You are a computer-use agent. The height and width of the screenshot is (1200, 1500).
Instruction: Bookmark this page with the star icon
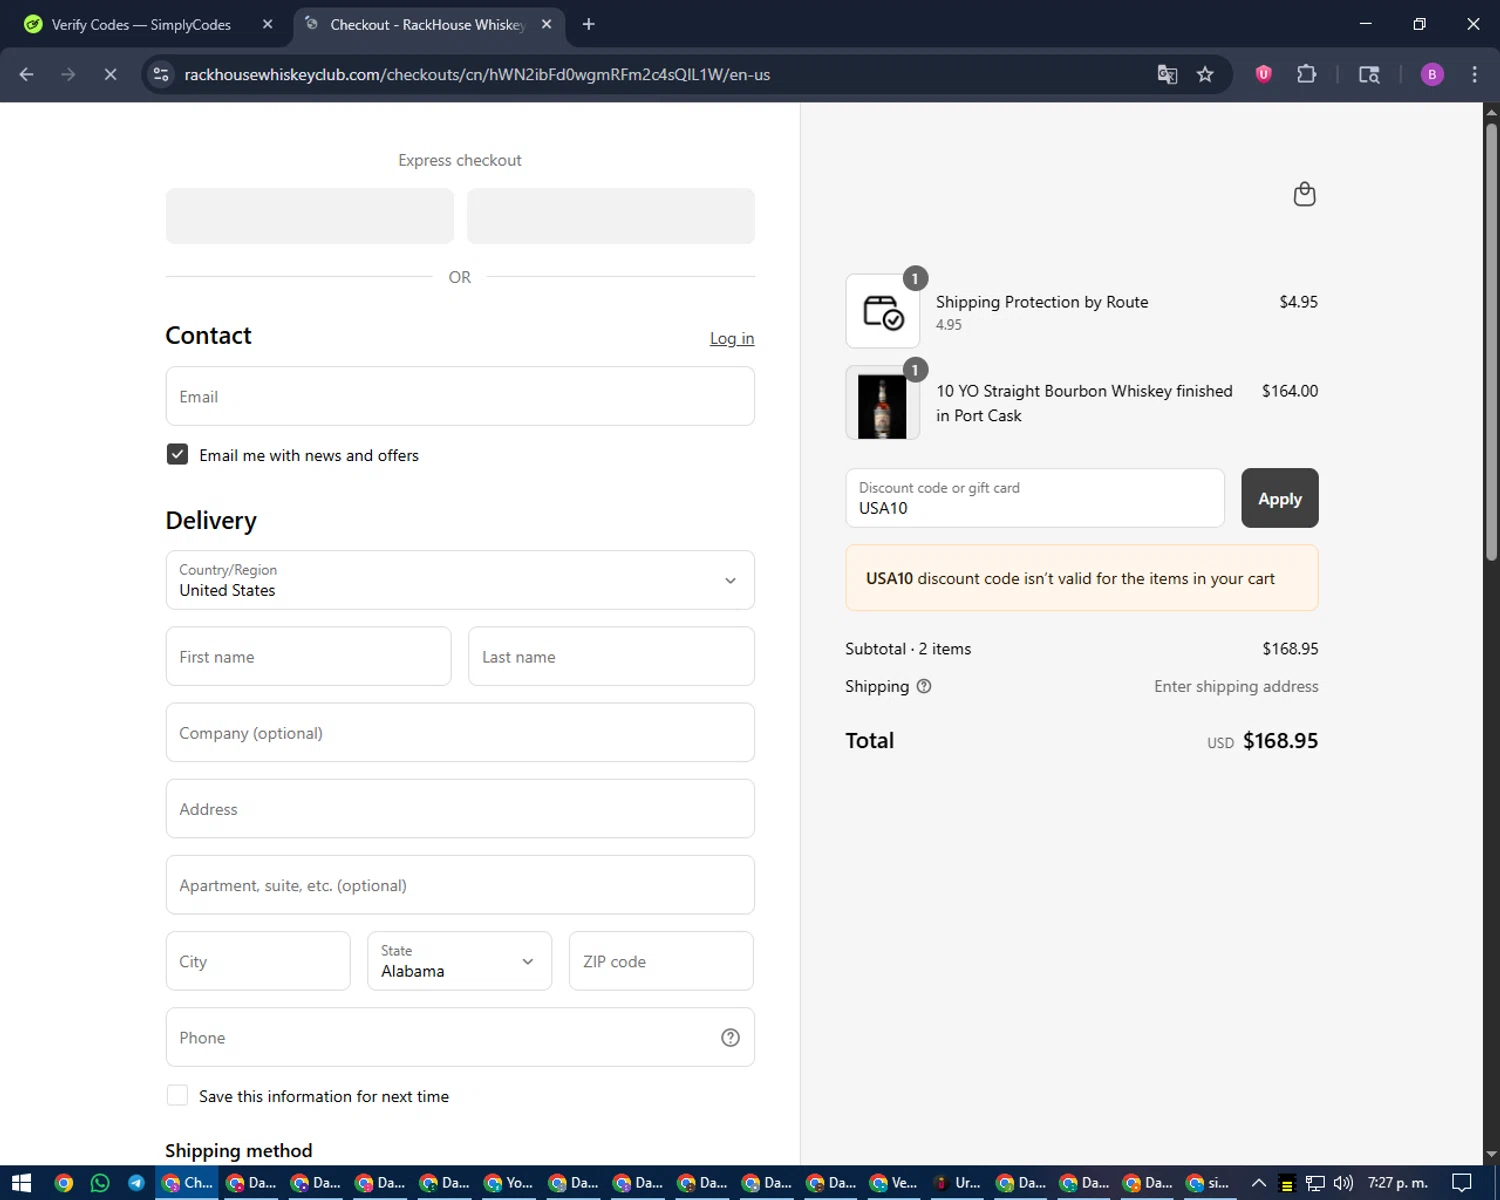1205,74
